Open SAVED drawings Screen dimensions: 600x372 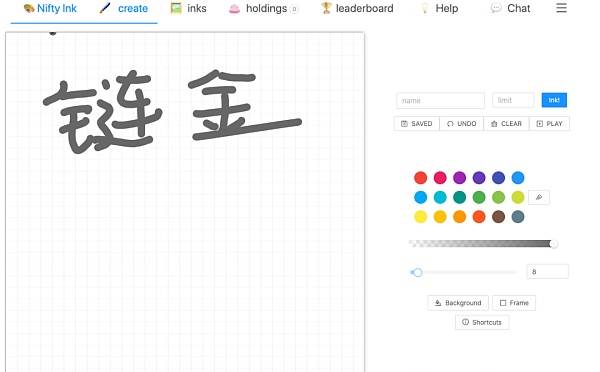(417, 124)
